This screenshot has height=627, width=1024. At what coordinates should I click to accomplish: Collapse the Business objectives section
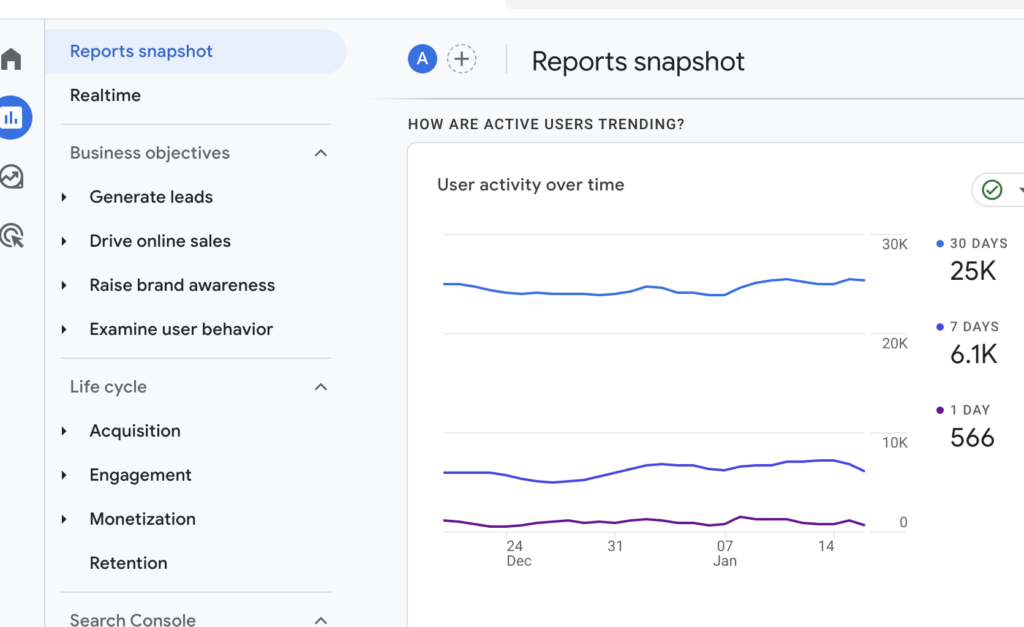point(321,153)
